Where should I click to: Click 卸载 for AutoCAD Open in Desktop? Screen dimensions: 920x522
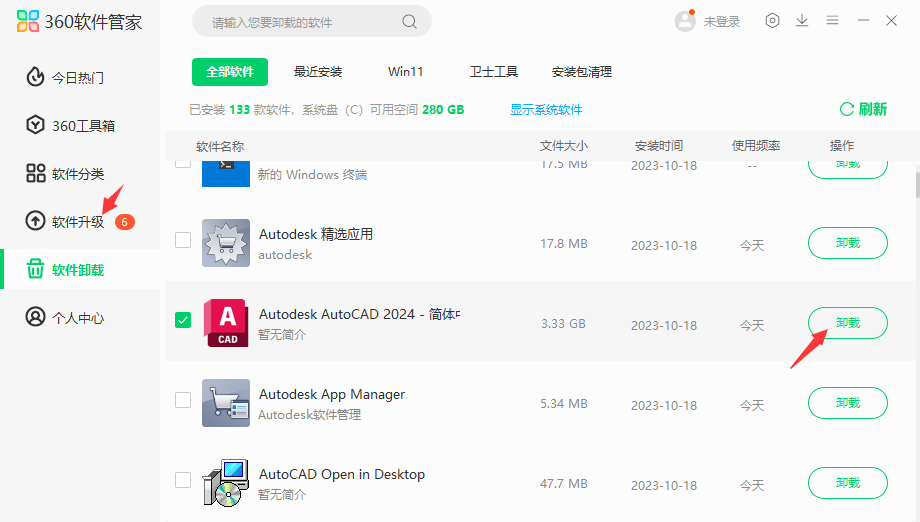coord(847,483)
